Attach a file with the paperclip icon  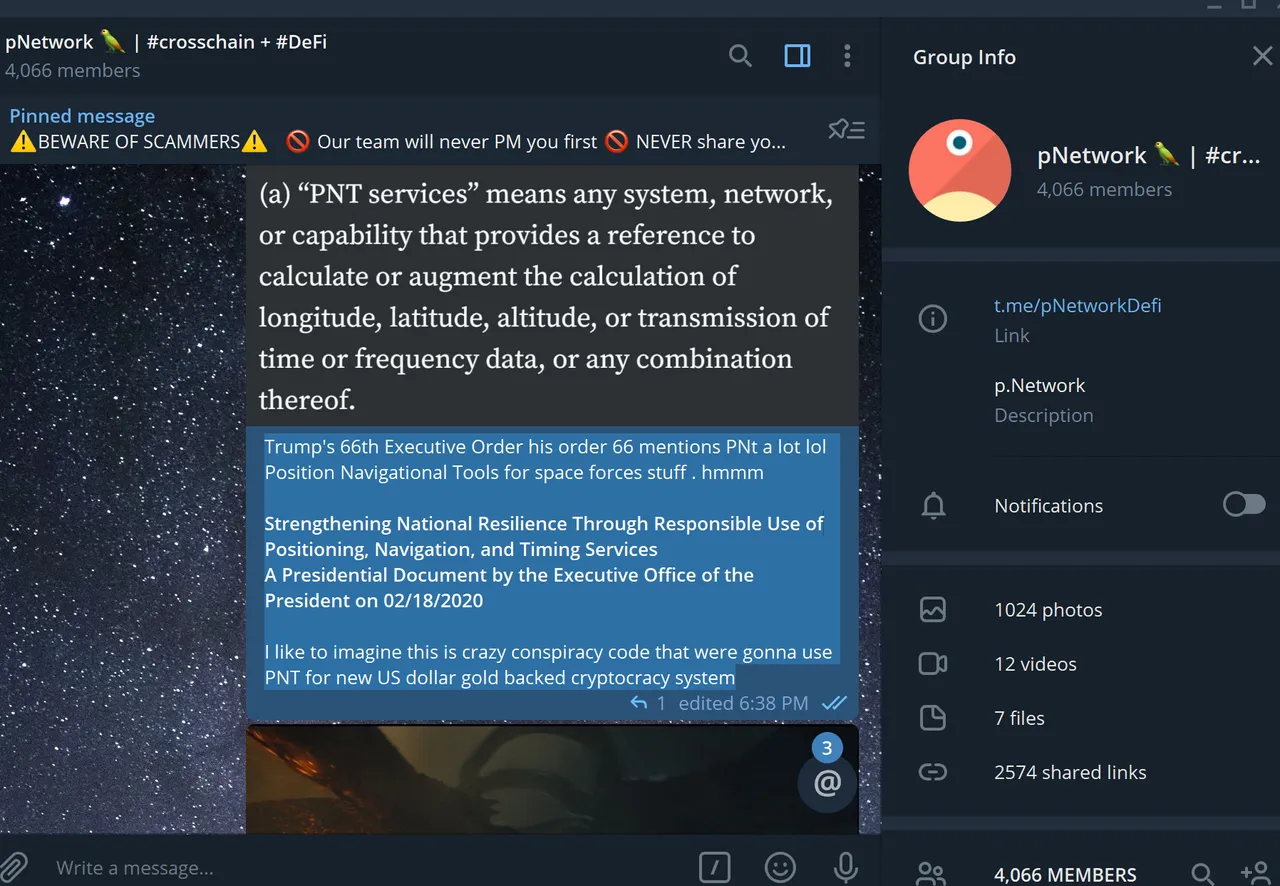(14, 867)
